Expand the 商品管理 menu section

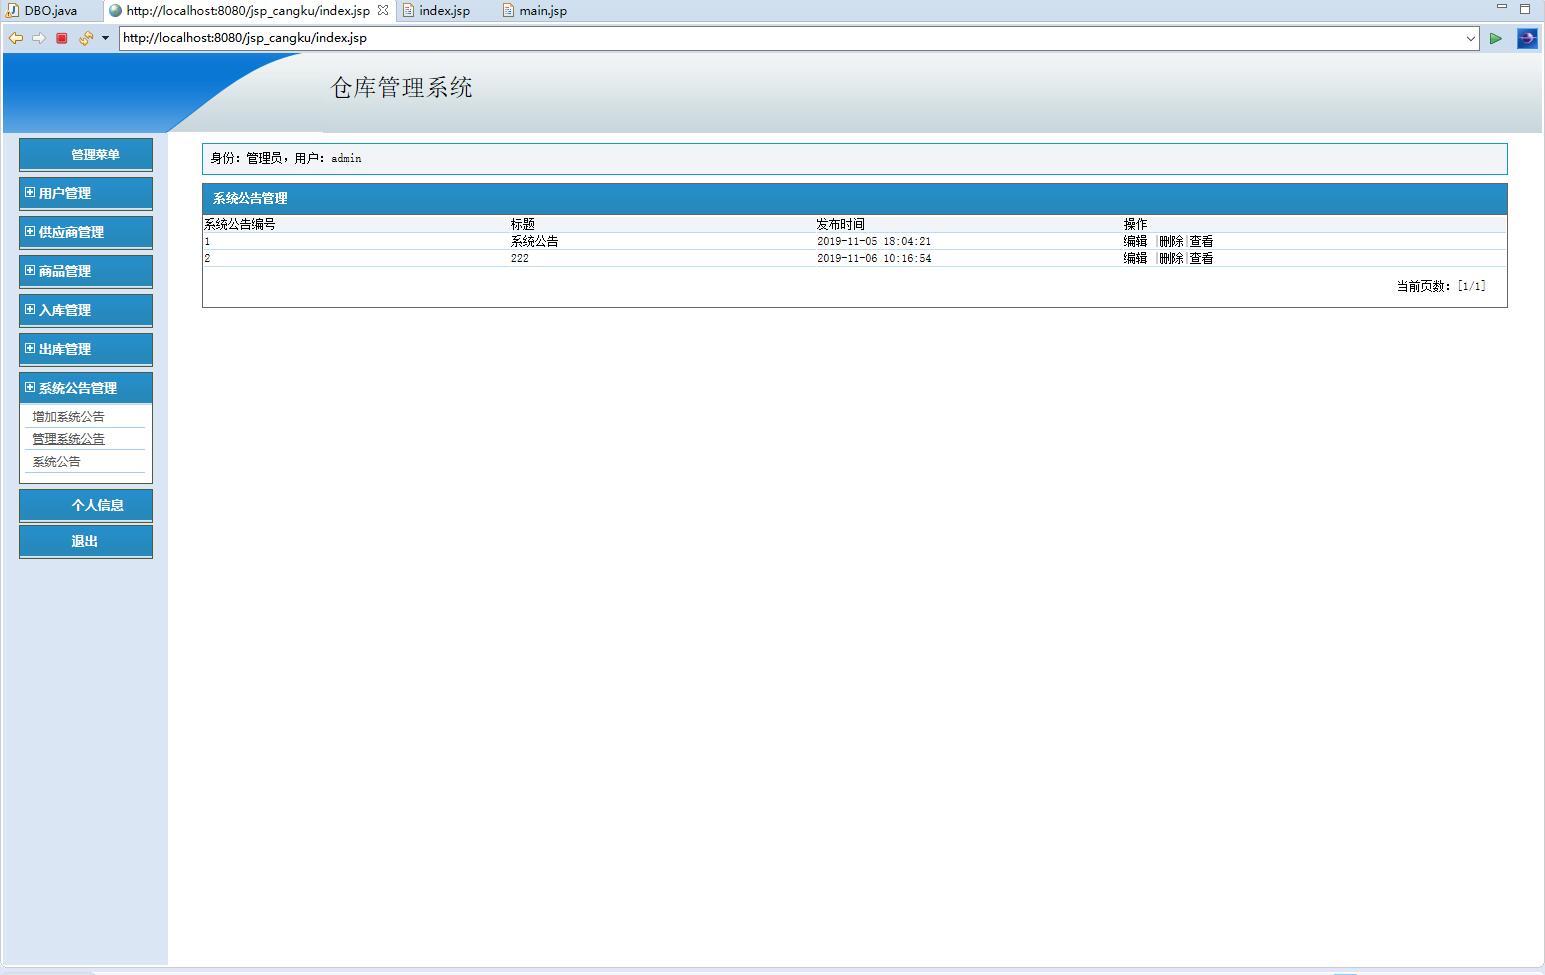coord(64,271)
